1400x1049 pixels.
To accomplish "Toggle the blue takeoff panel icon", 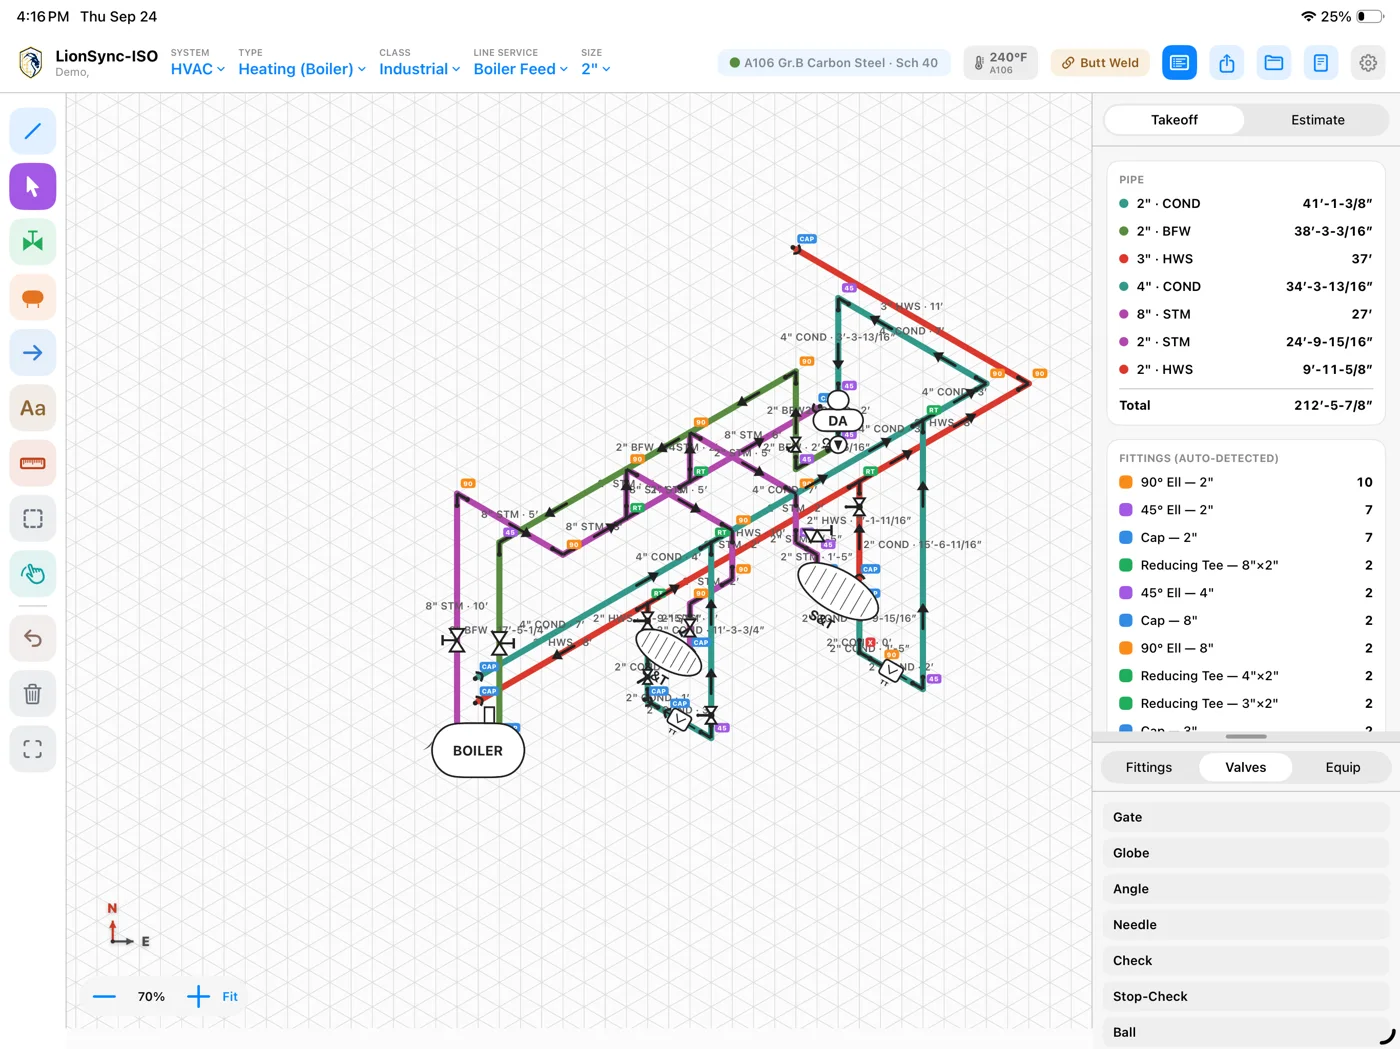I will (x=1180, y=63).
